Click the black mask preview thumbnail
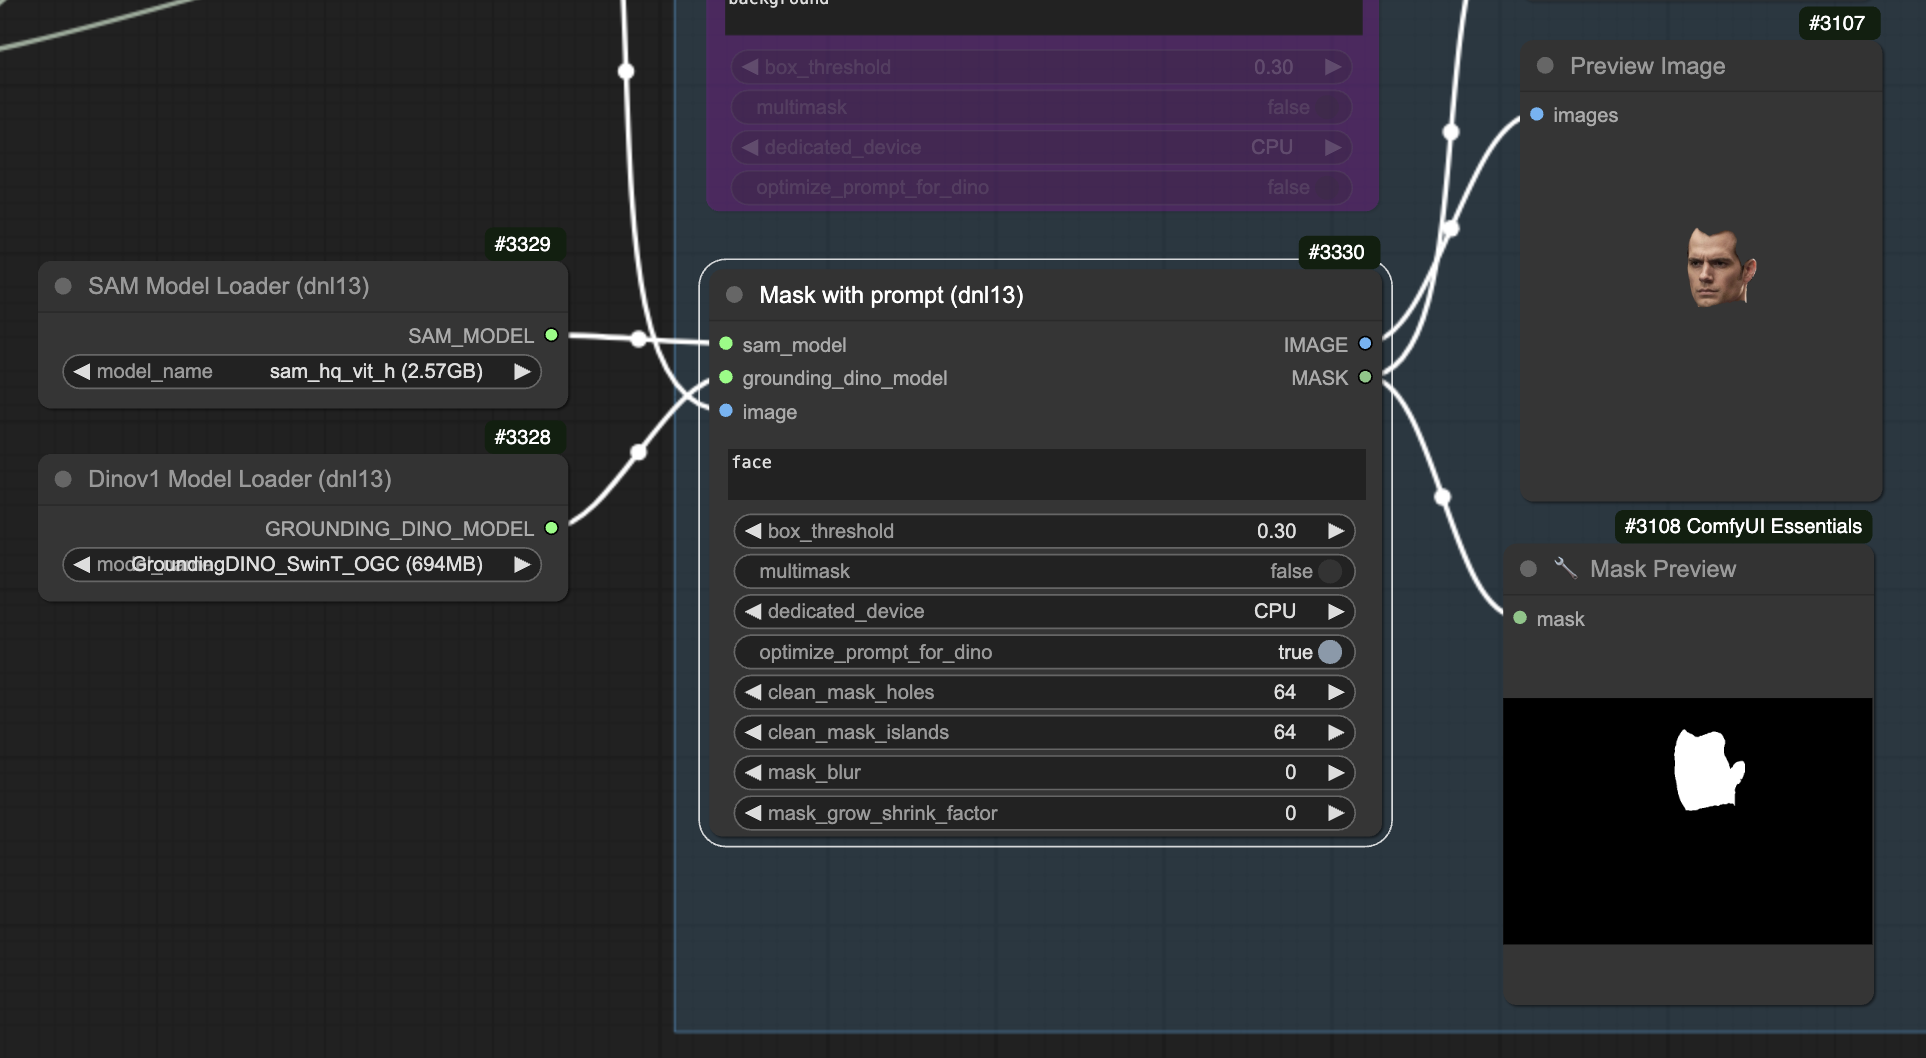Screen dimensions: 1926x1058 click(x=1688, y=820)
